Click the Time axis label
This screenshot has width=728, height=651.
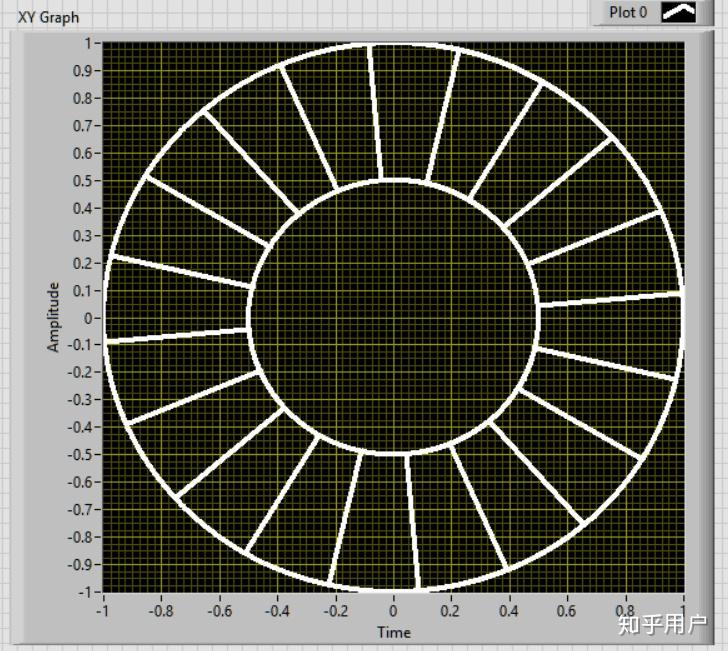(x=394, y=632)
